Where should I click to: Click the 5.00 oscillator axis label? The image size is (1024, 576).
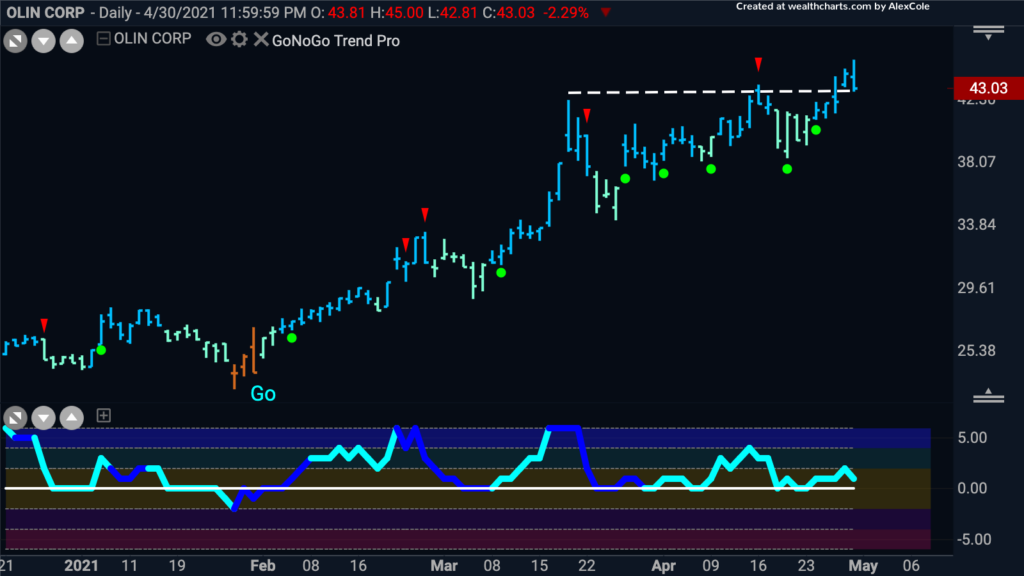click(972, 438)
